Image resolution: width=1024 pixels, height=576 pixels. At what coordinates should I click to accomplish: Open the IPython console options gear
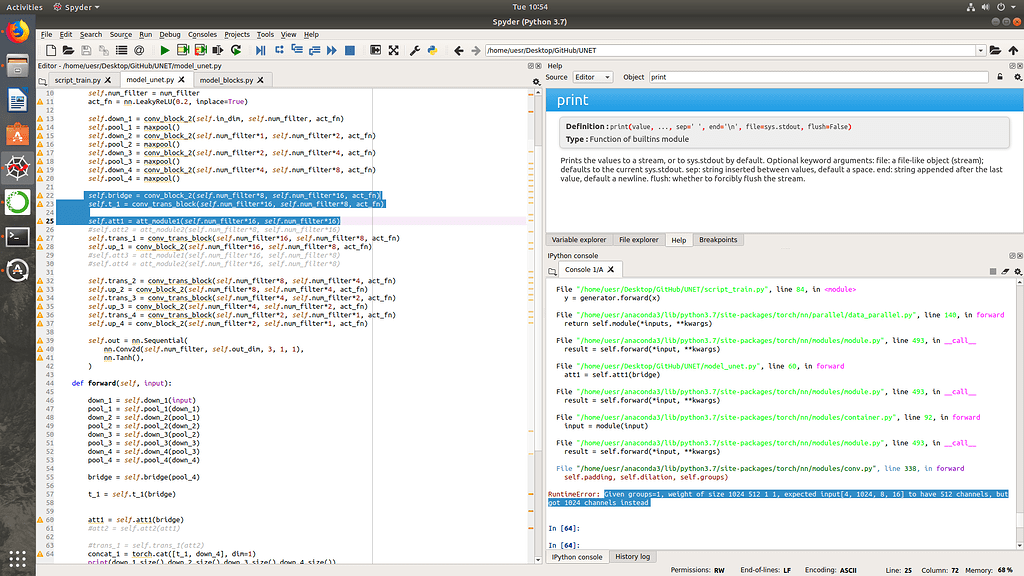pyautogui.click(x=1017, y=271)
